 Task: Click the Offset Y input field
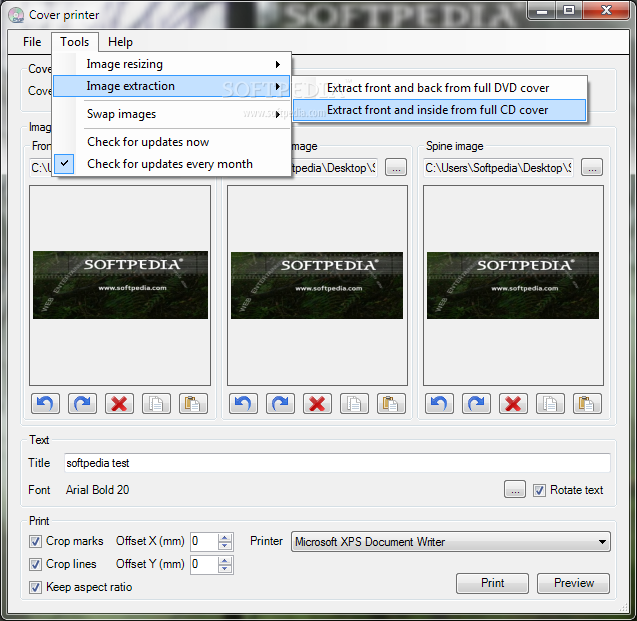pyautogui.click(x=204, y=565)
